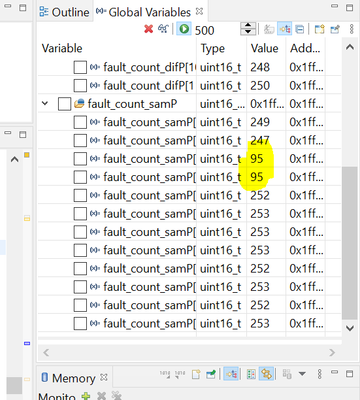
Task: Close the Memory tab
Action: [104, 377]
